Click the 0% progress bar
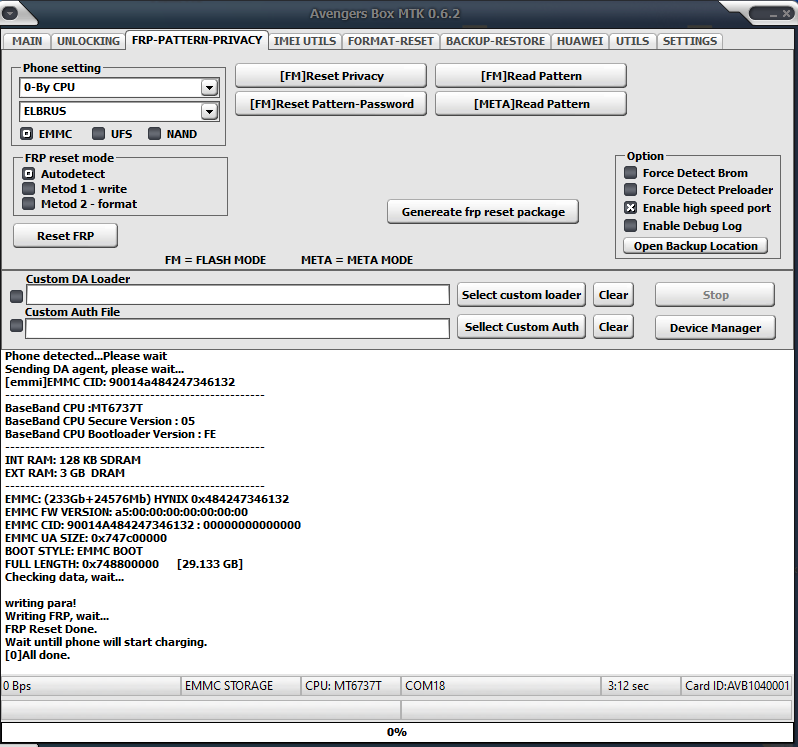Image resolution: width=798 pixels, height=747 pixels. click(397, 732)
